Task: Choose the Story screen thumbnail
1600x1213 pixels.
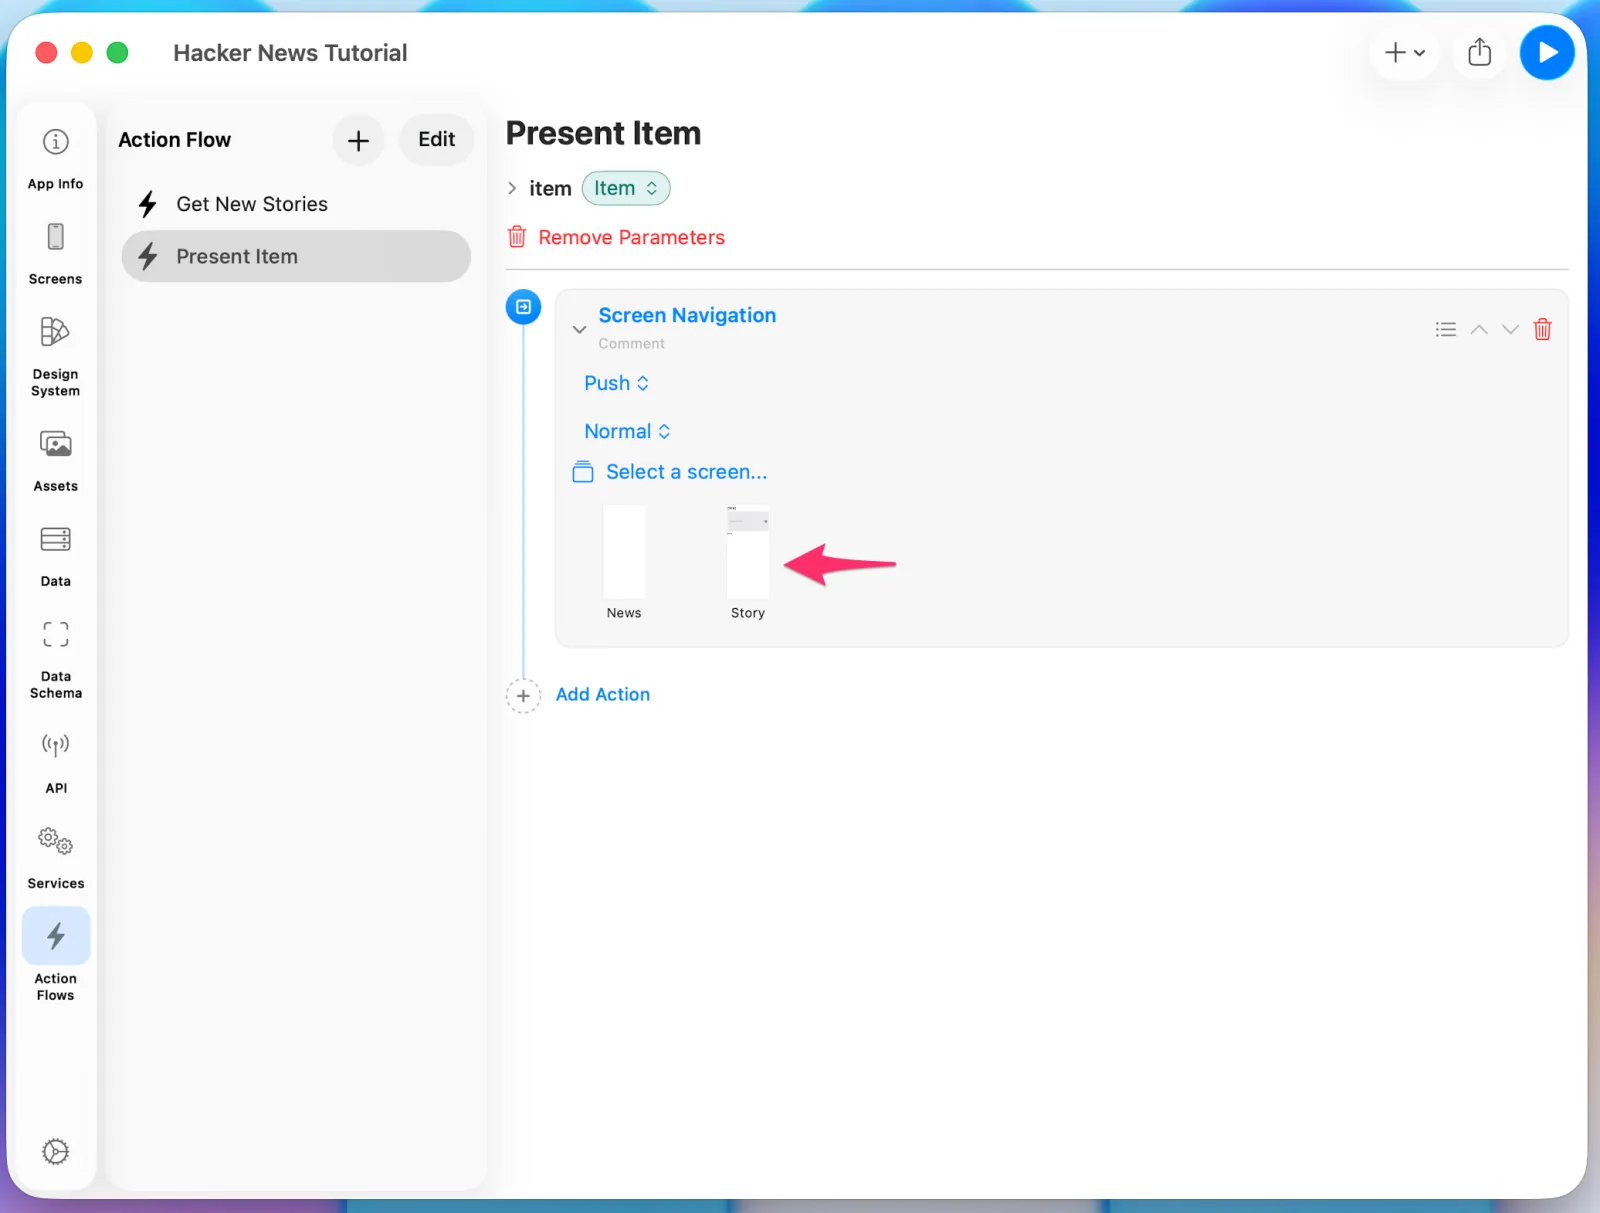Action: (x=748, y=563)
